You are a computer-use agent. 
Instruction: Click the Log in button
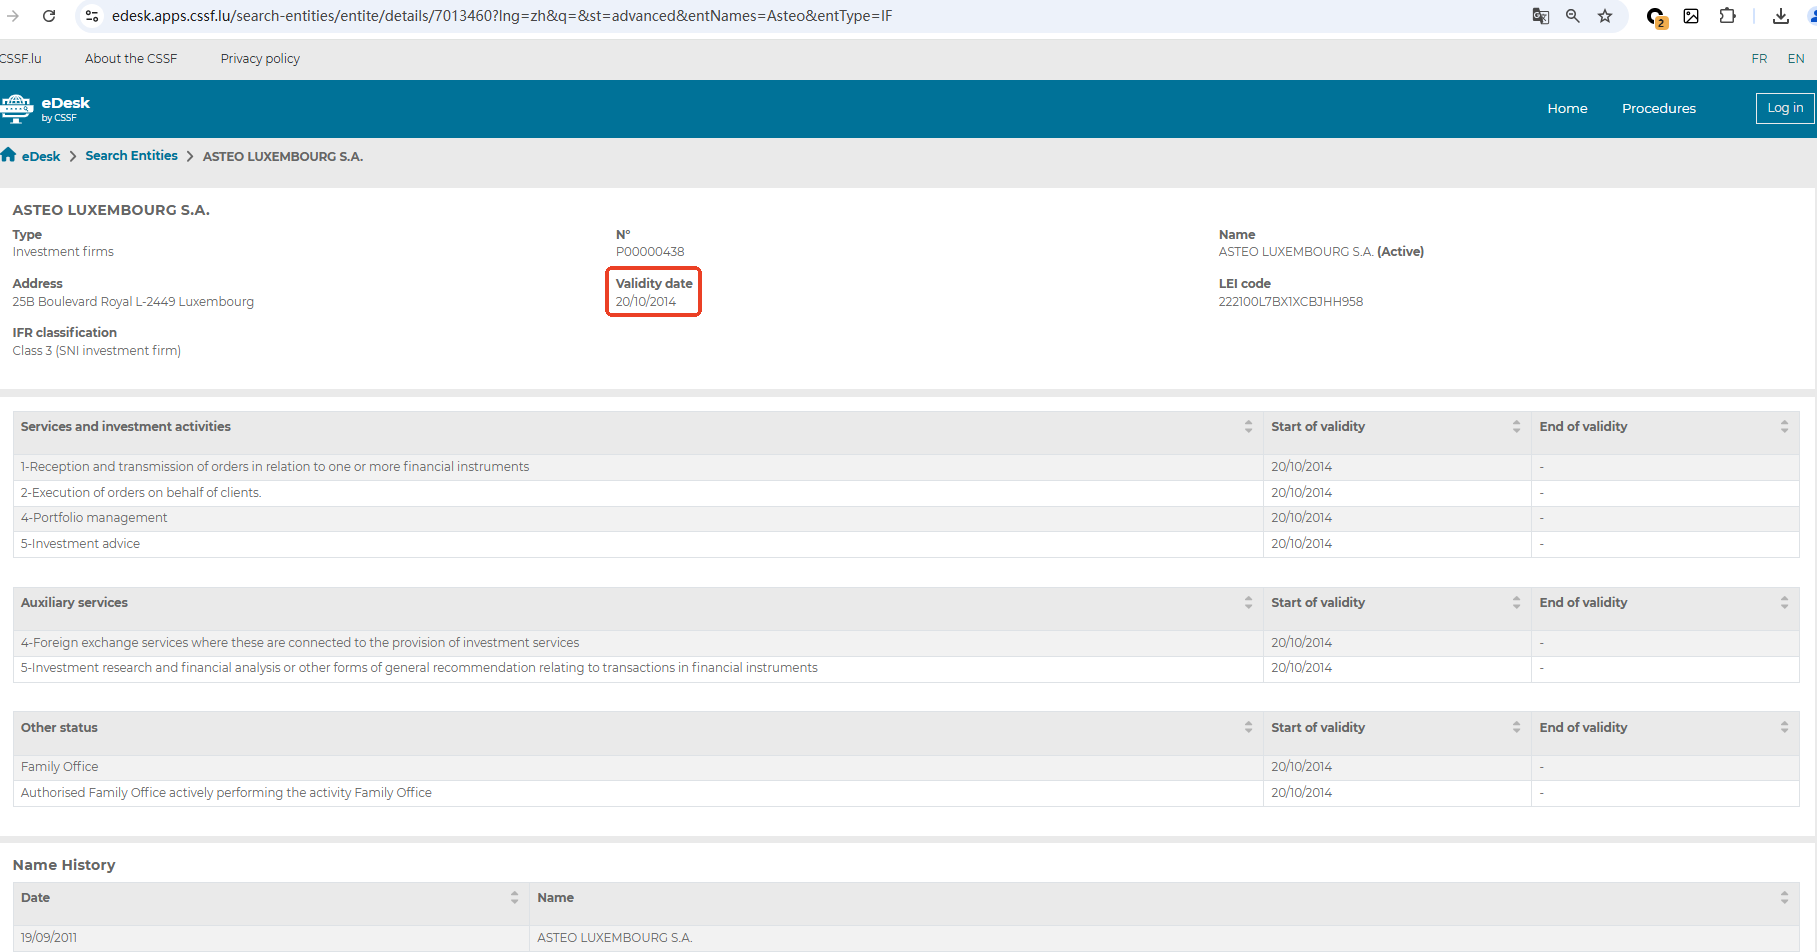click(x=1784, y=108)
